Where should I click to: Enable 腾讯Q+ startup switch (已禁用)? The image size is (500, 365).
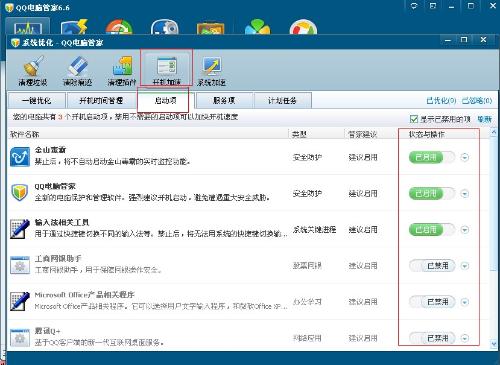[432, 338]
